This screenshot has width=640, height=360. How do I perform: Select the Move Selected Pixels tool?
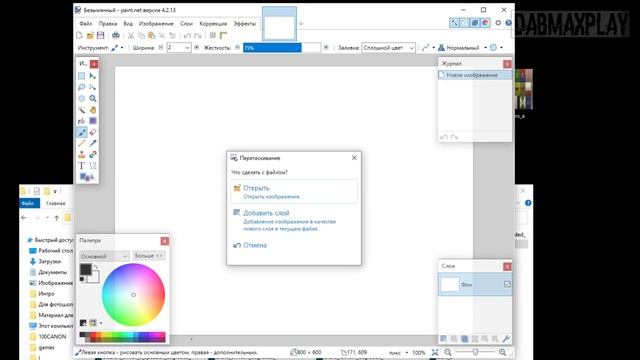coord(93,76)
